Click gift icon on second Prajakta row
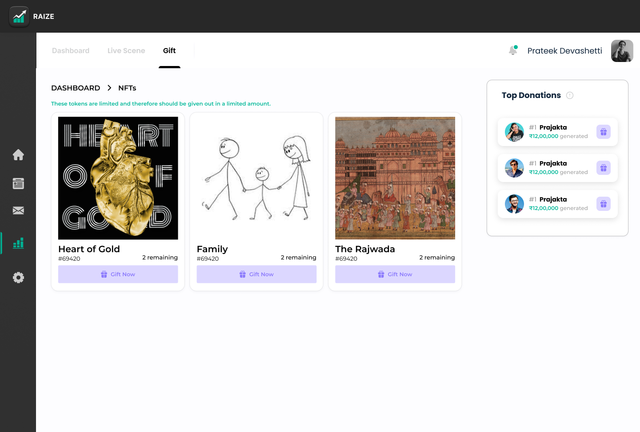This screenshot has width=640, height=432. pyautogui.click(x=603, y=168)
